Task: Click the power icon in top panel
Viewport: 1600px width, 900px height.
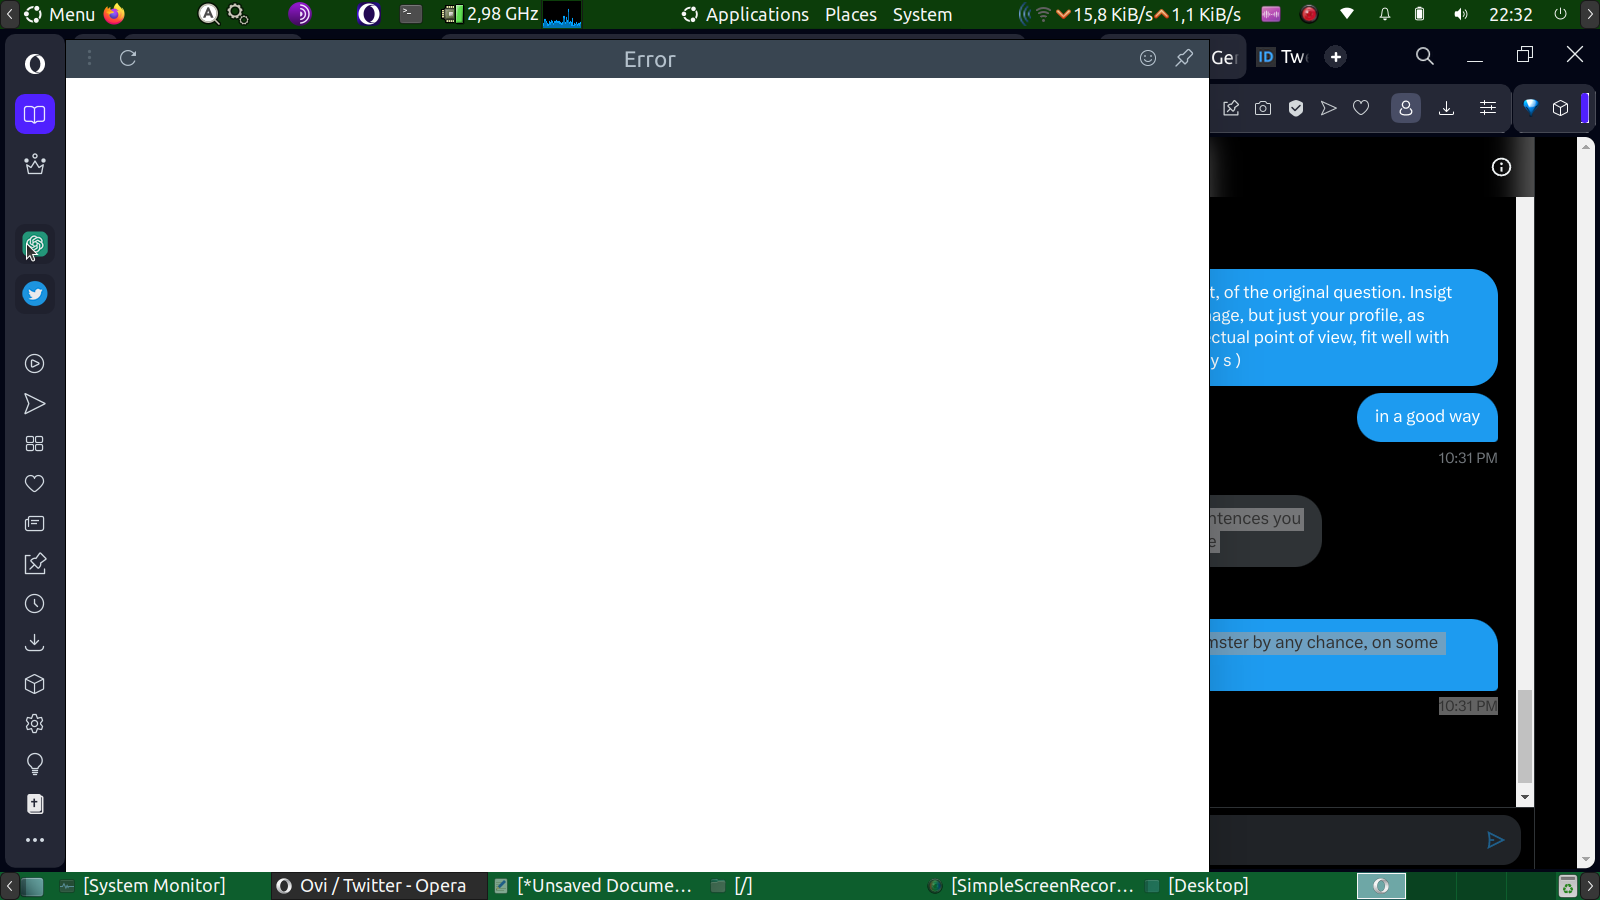Action: click(1560, 14)
